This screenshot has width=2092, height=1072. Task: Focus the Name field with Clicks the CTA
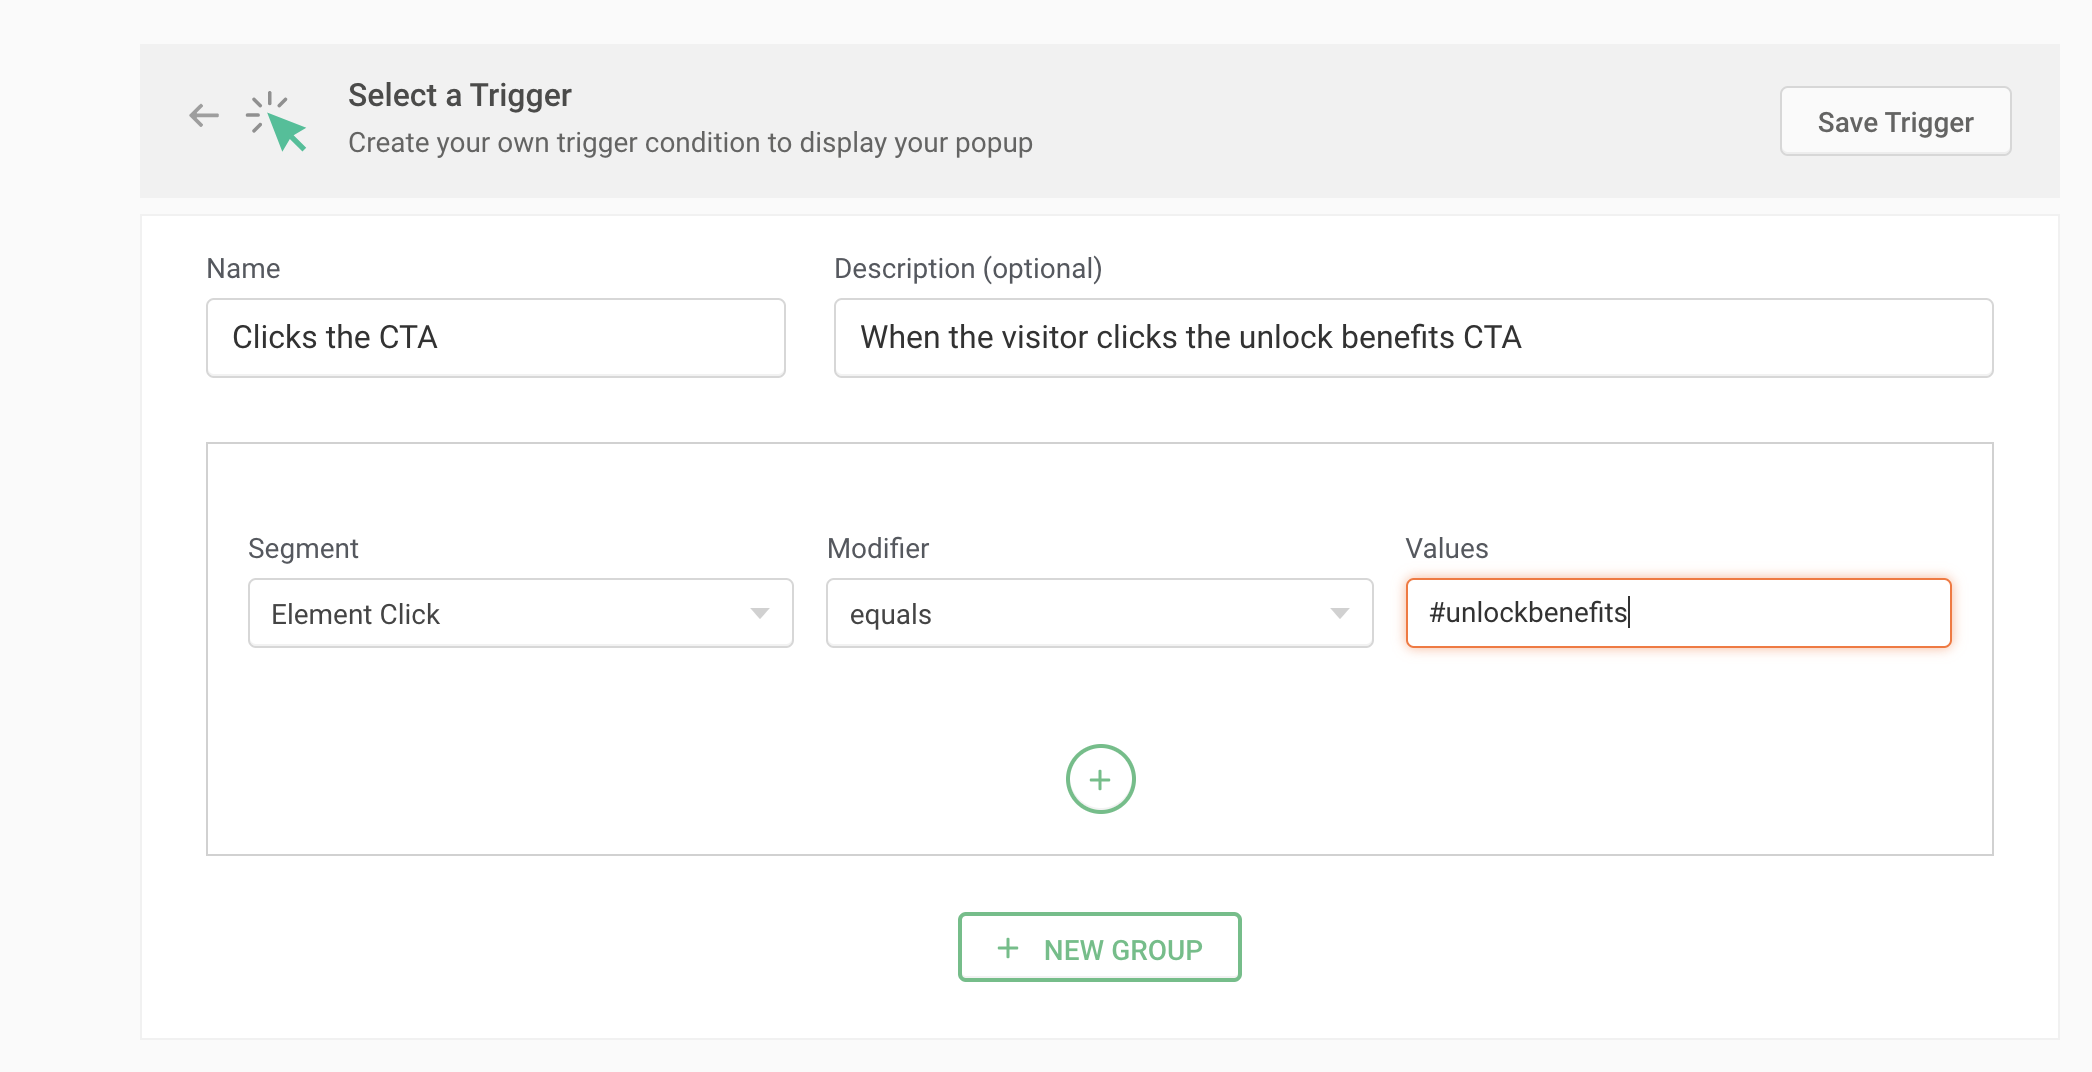click(495, 338)
